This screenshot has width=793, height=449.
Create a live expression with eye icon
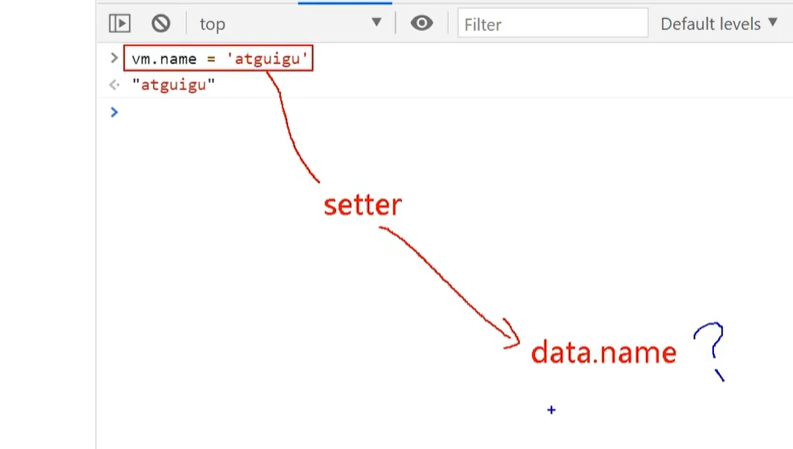tap(422, 23)
